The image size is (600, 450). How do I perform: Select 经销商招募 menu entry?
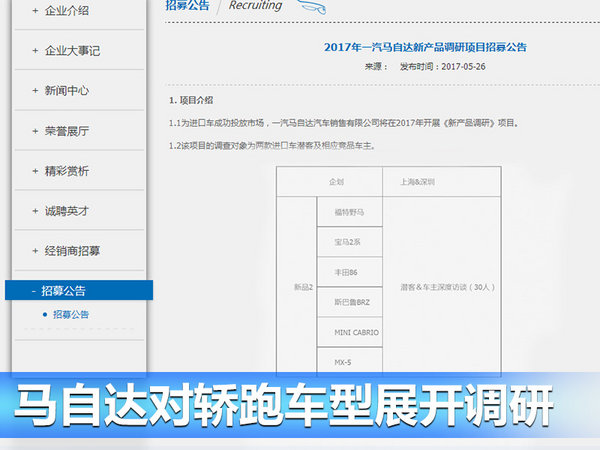click(72, 251)
